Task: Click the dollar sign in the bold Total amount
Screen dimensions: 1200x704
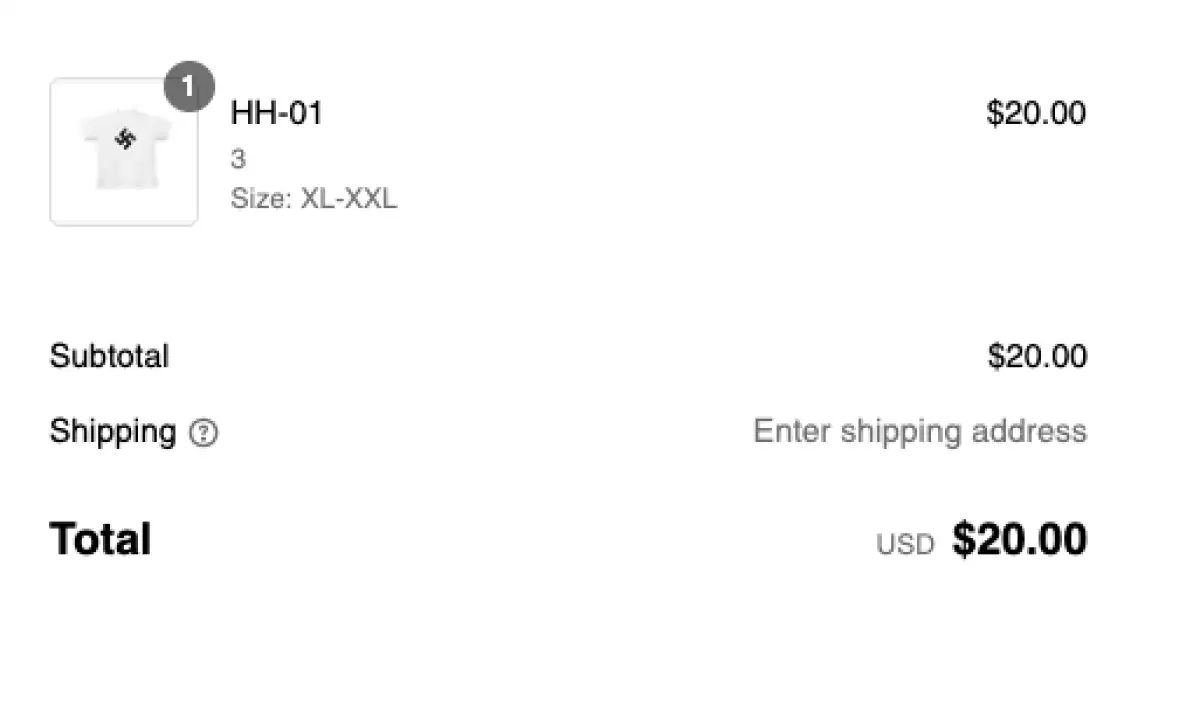Action: pos(962,540)
